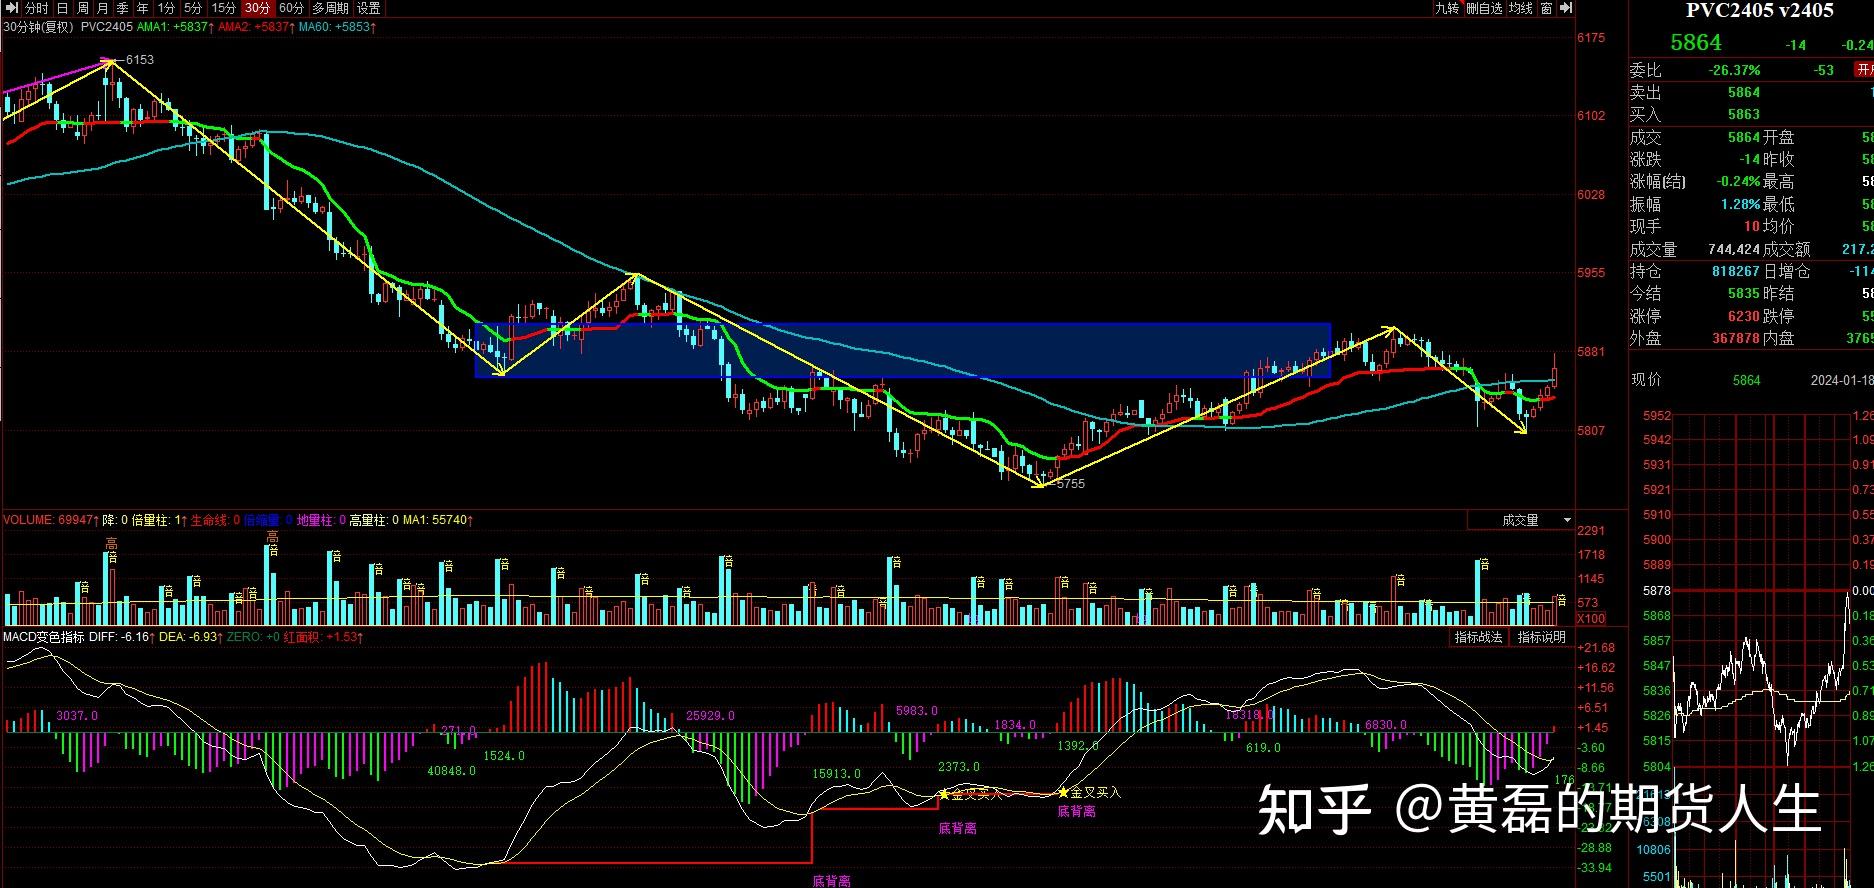Click the 指标说明 button
Image resolution: width=1874 pixels, height=888 pixels.
(1541, 637)
